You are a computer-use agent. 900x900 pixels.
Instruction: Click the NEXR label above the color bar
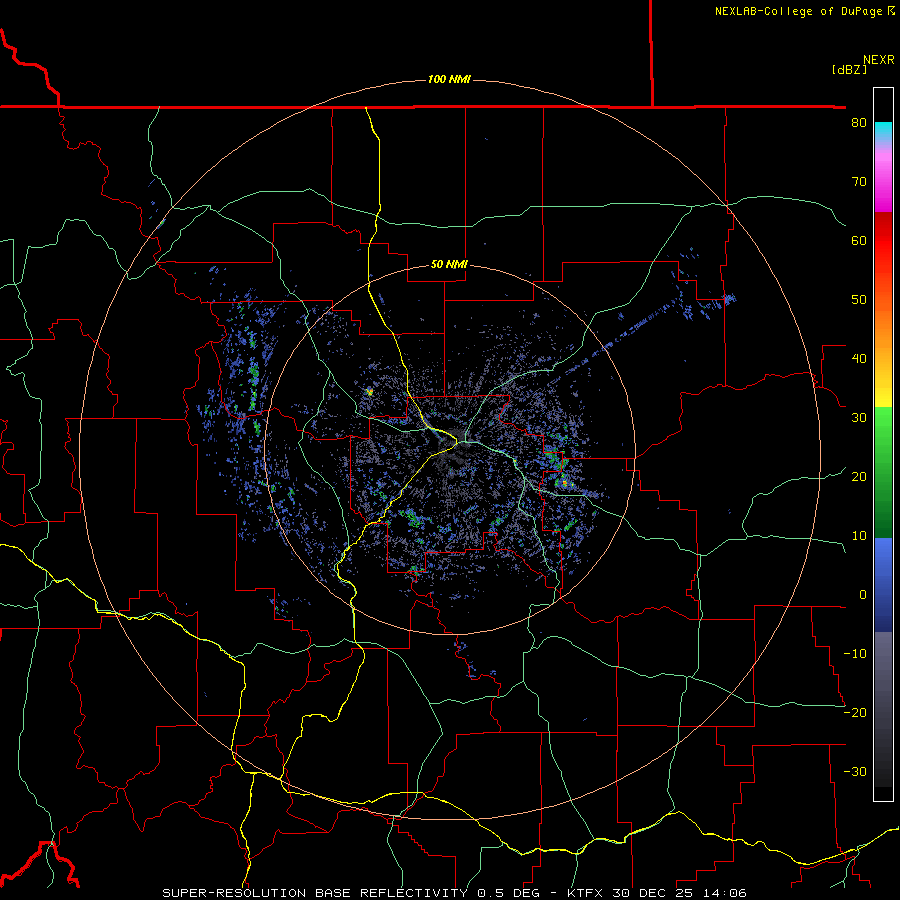pos(879,60)
